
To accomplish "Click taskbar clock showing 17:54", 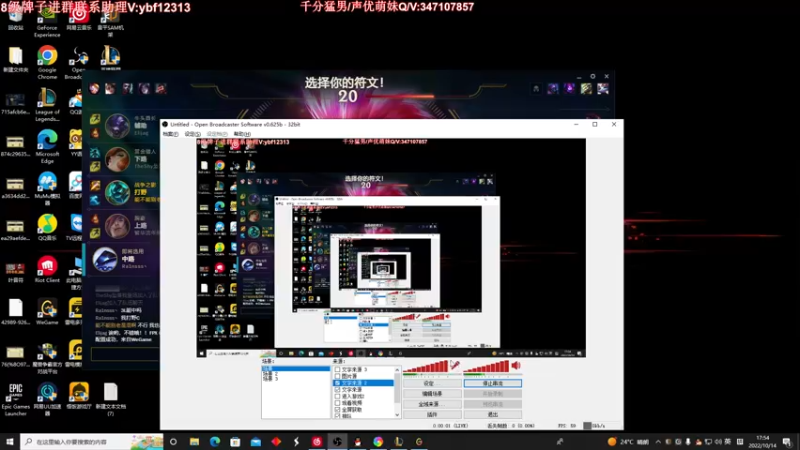I will pos(762,442).
